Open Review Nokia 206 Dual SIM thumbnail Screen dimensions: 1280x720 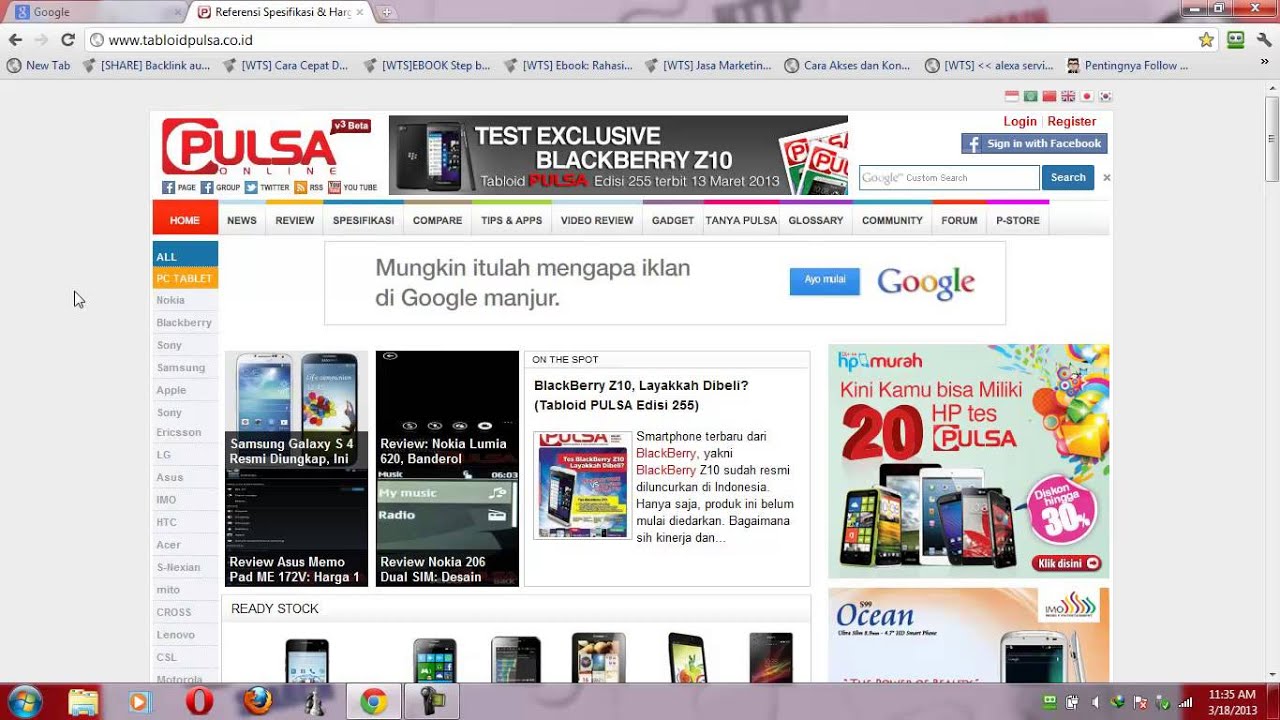click(447, 527)
